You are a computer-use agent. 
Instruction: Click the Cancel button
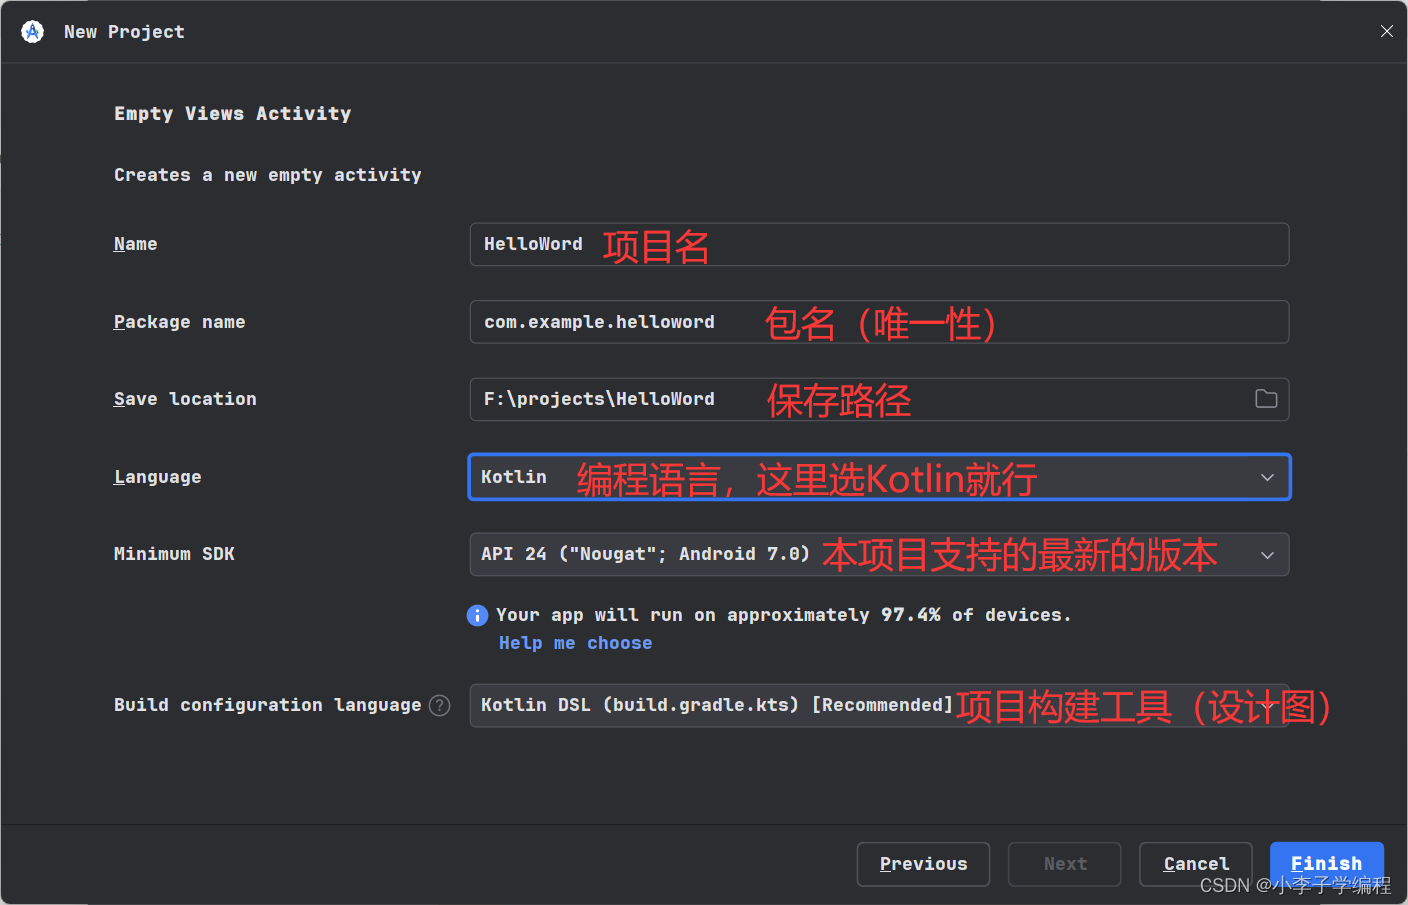(1195, 863)
